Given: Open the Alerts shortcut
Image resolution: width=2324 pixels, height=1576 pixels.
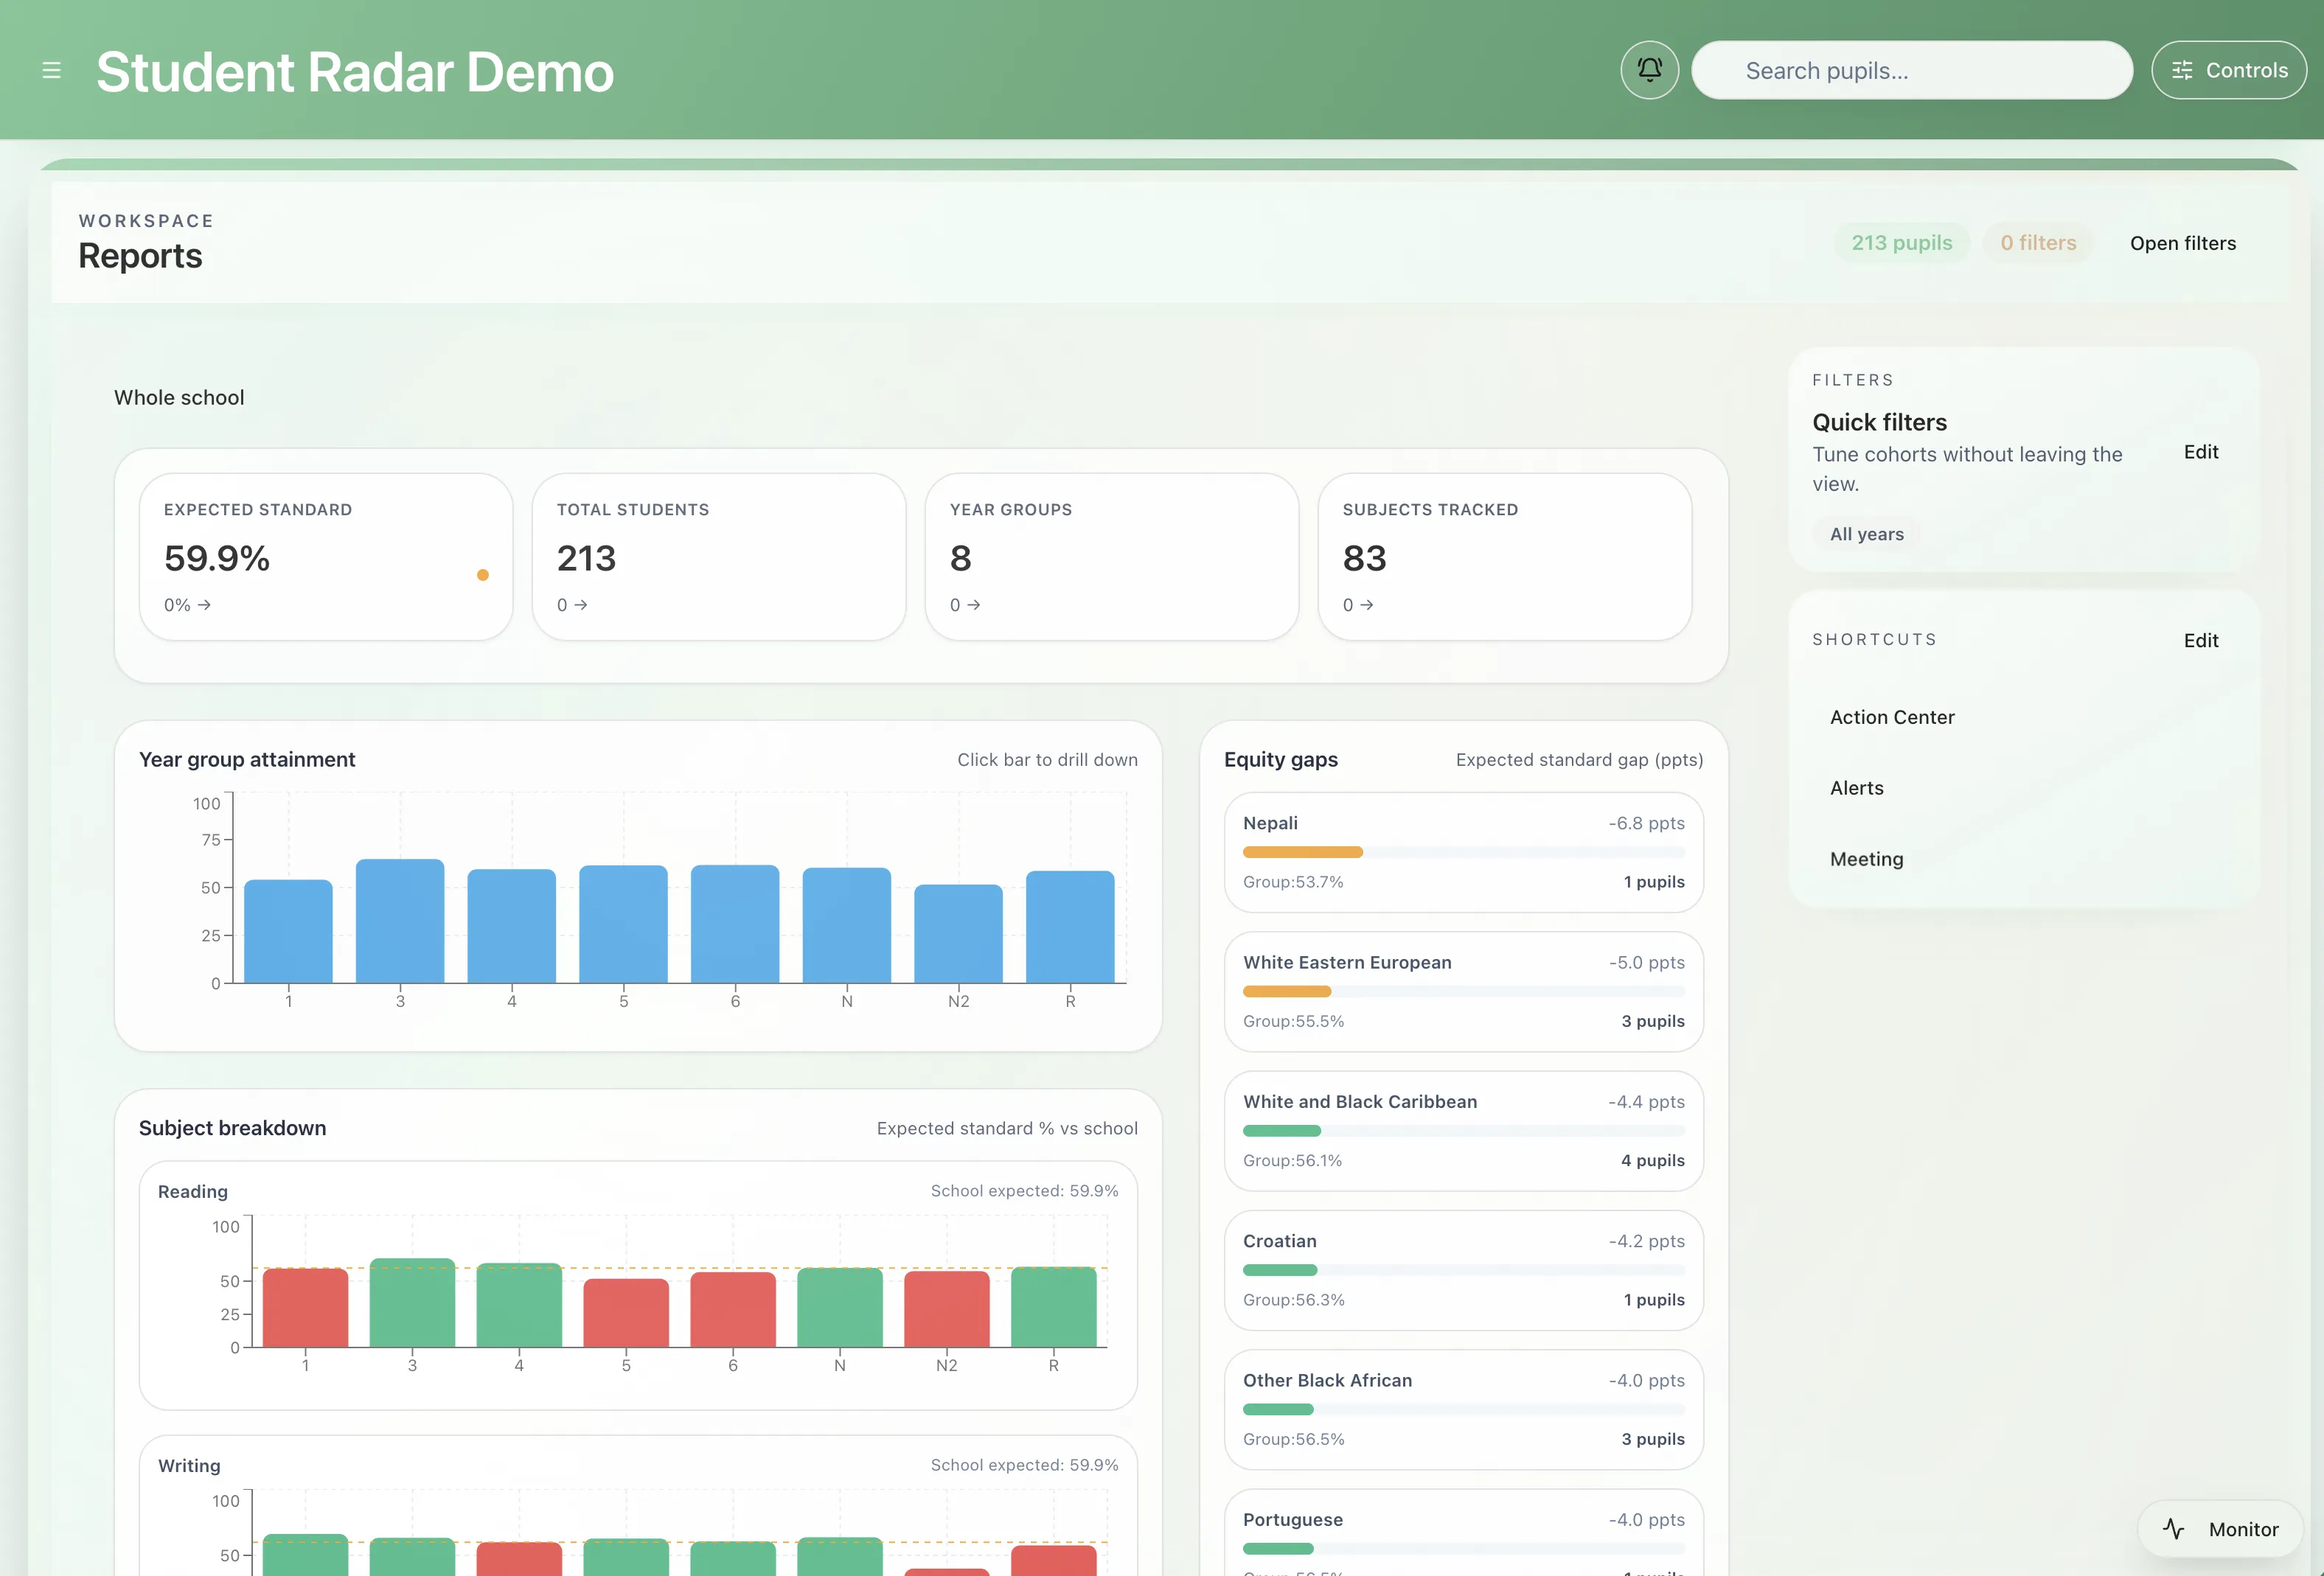Looking at the screenshot, I should [1856, 787].
